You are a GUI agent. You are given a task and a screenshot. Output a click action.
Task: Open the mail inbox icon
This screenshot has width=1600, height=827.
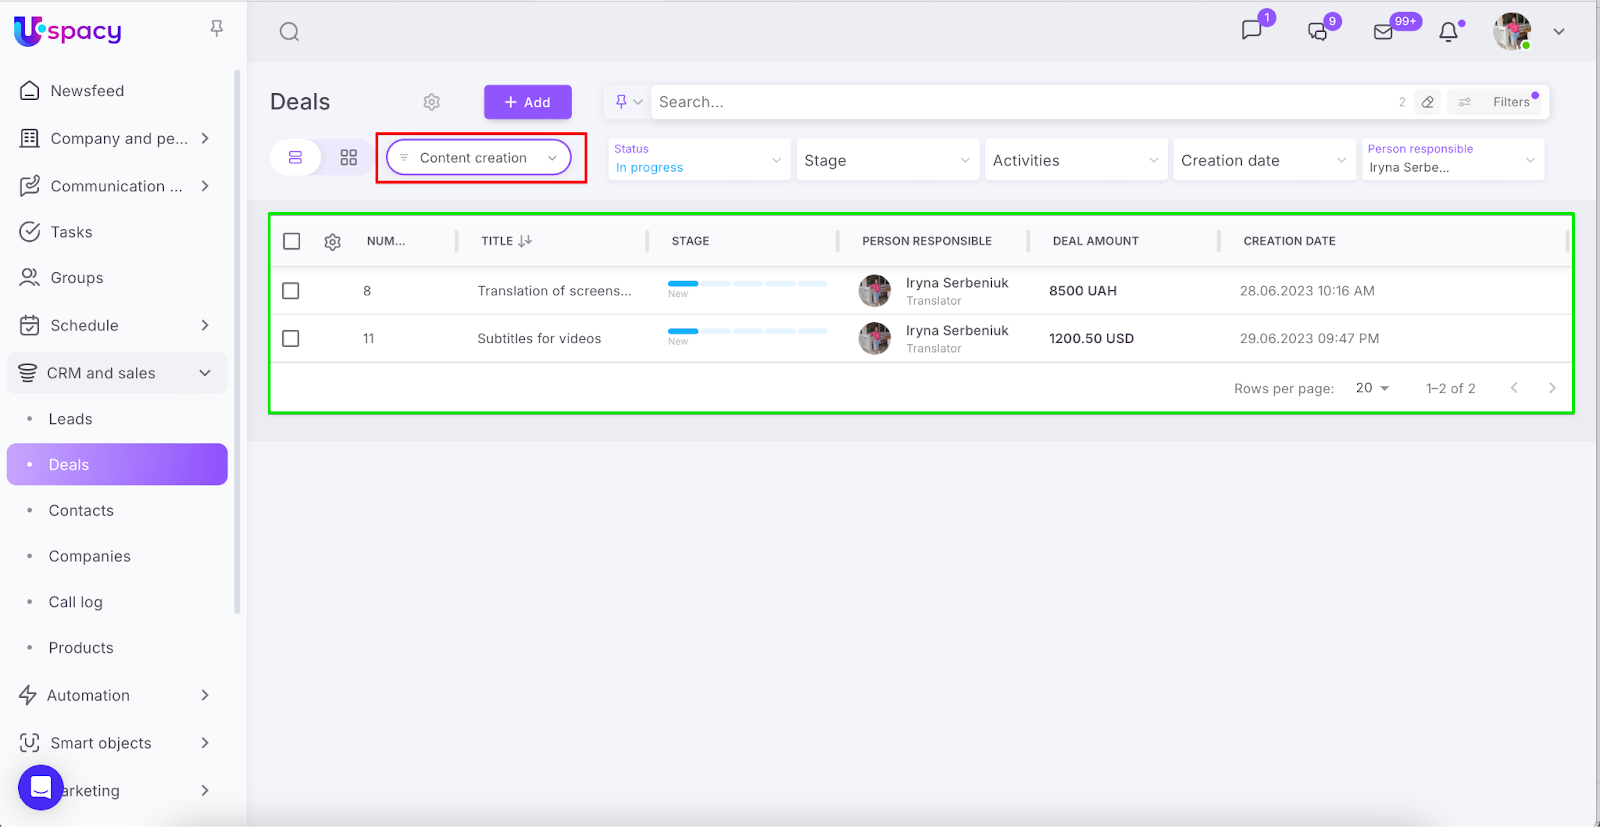(1383, 32)
